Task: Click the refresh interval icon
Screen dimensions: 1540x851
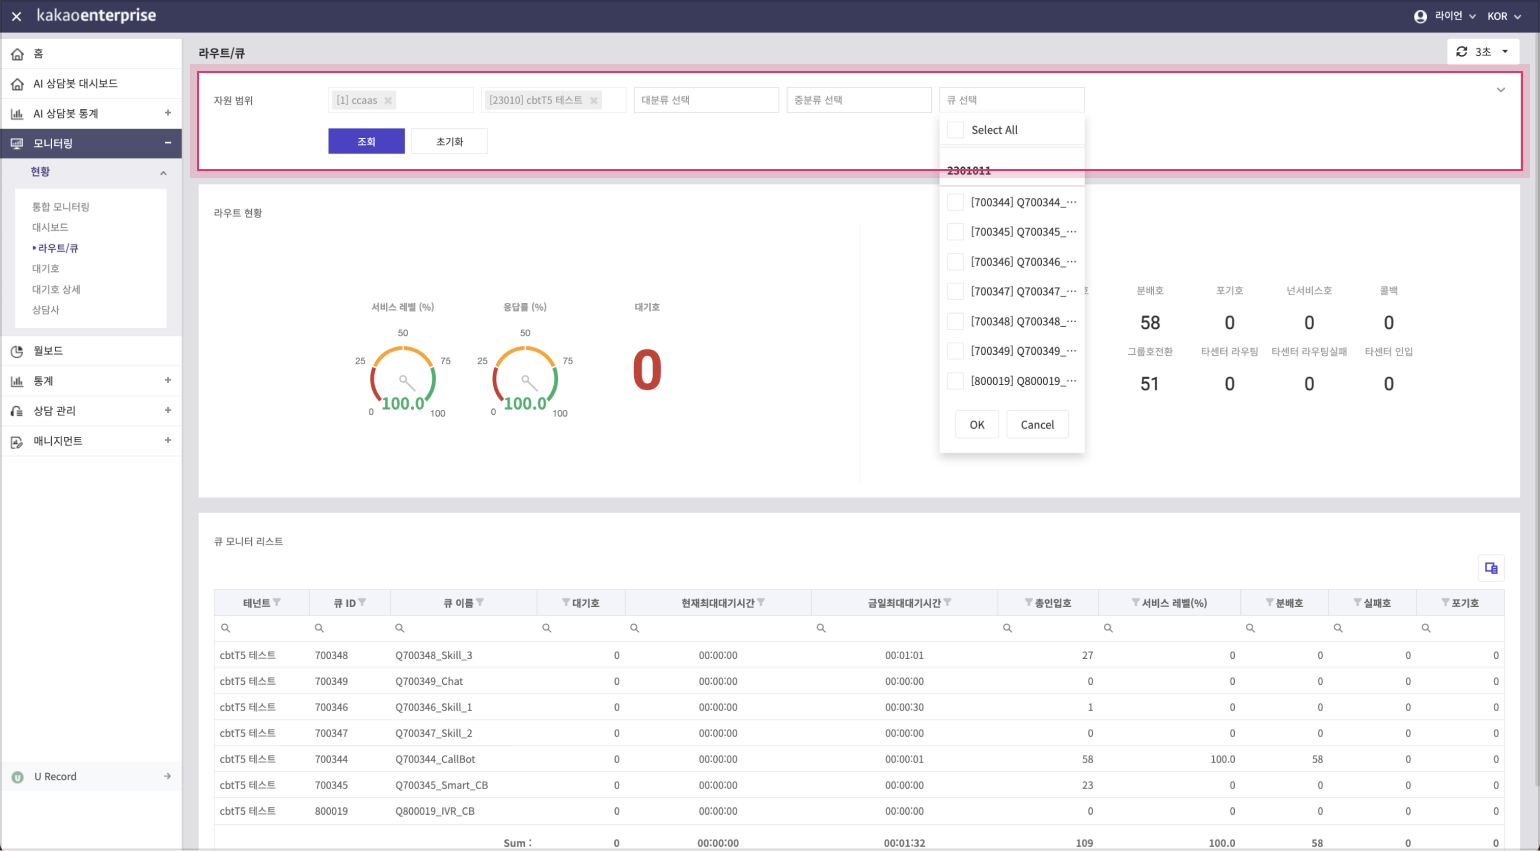Action: (x=1462, y=52)
